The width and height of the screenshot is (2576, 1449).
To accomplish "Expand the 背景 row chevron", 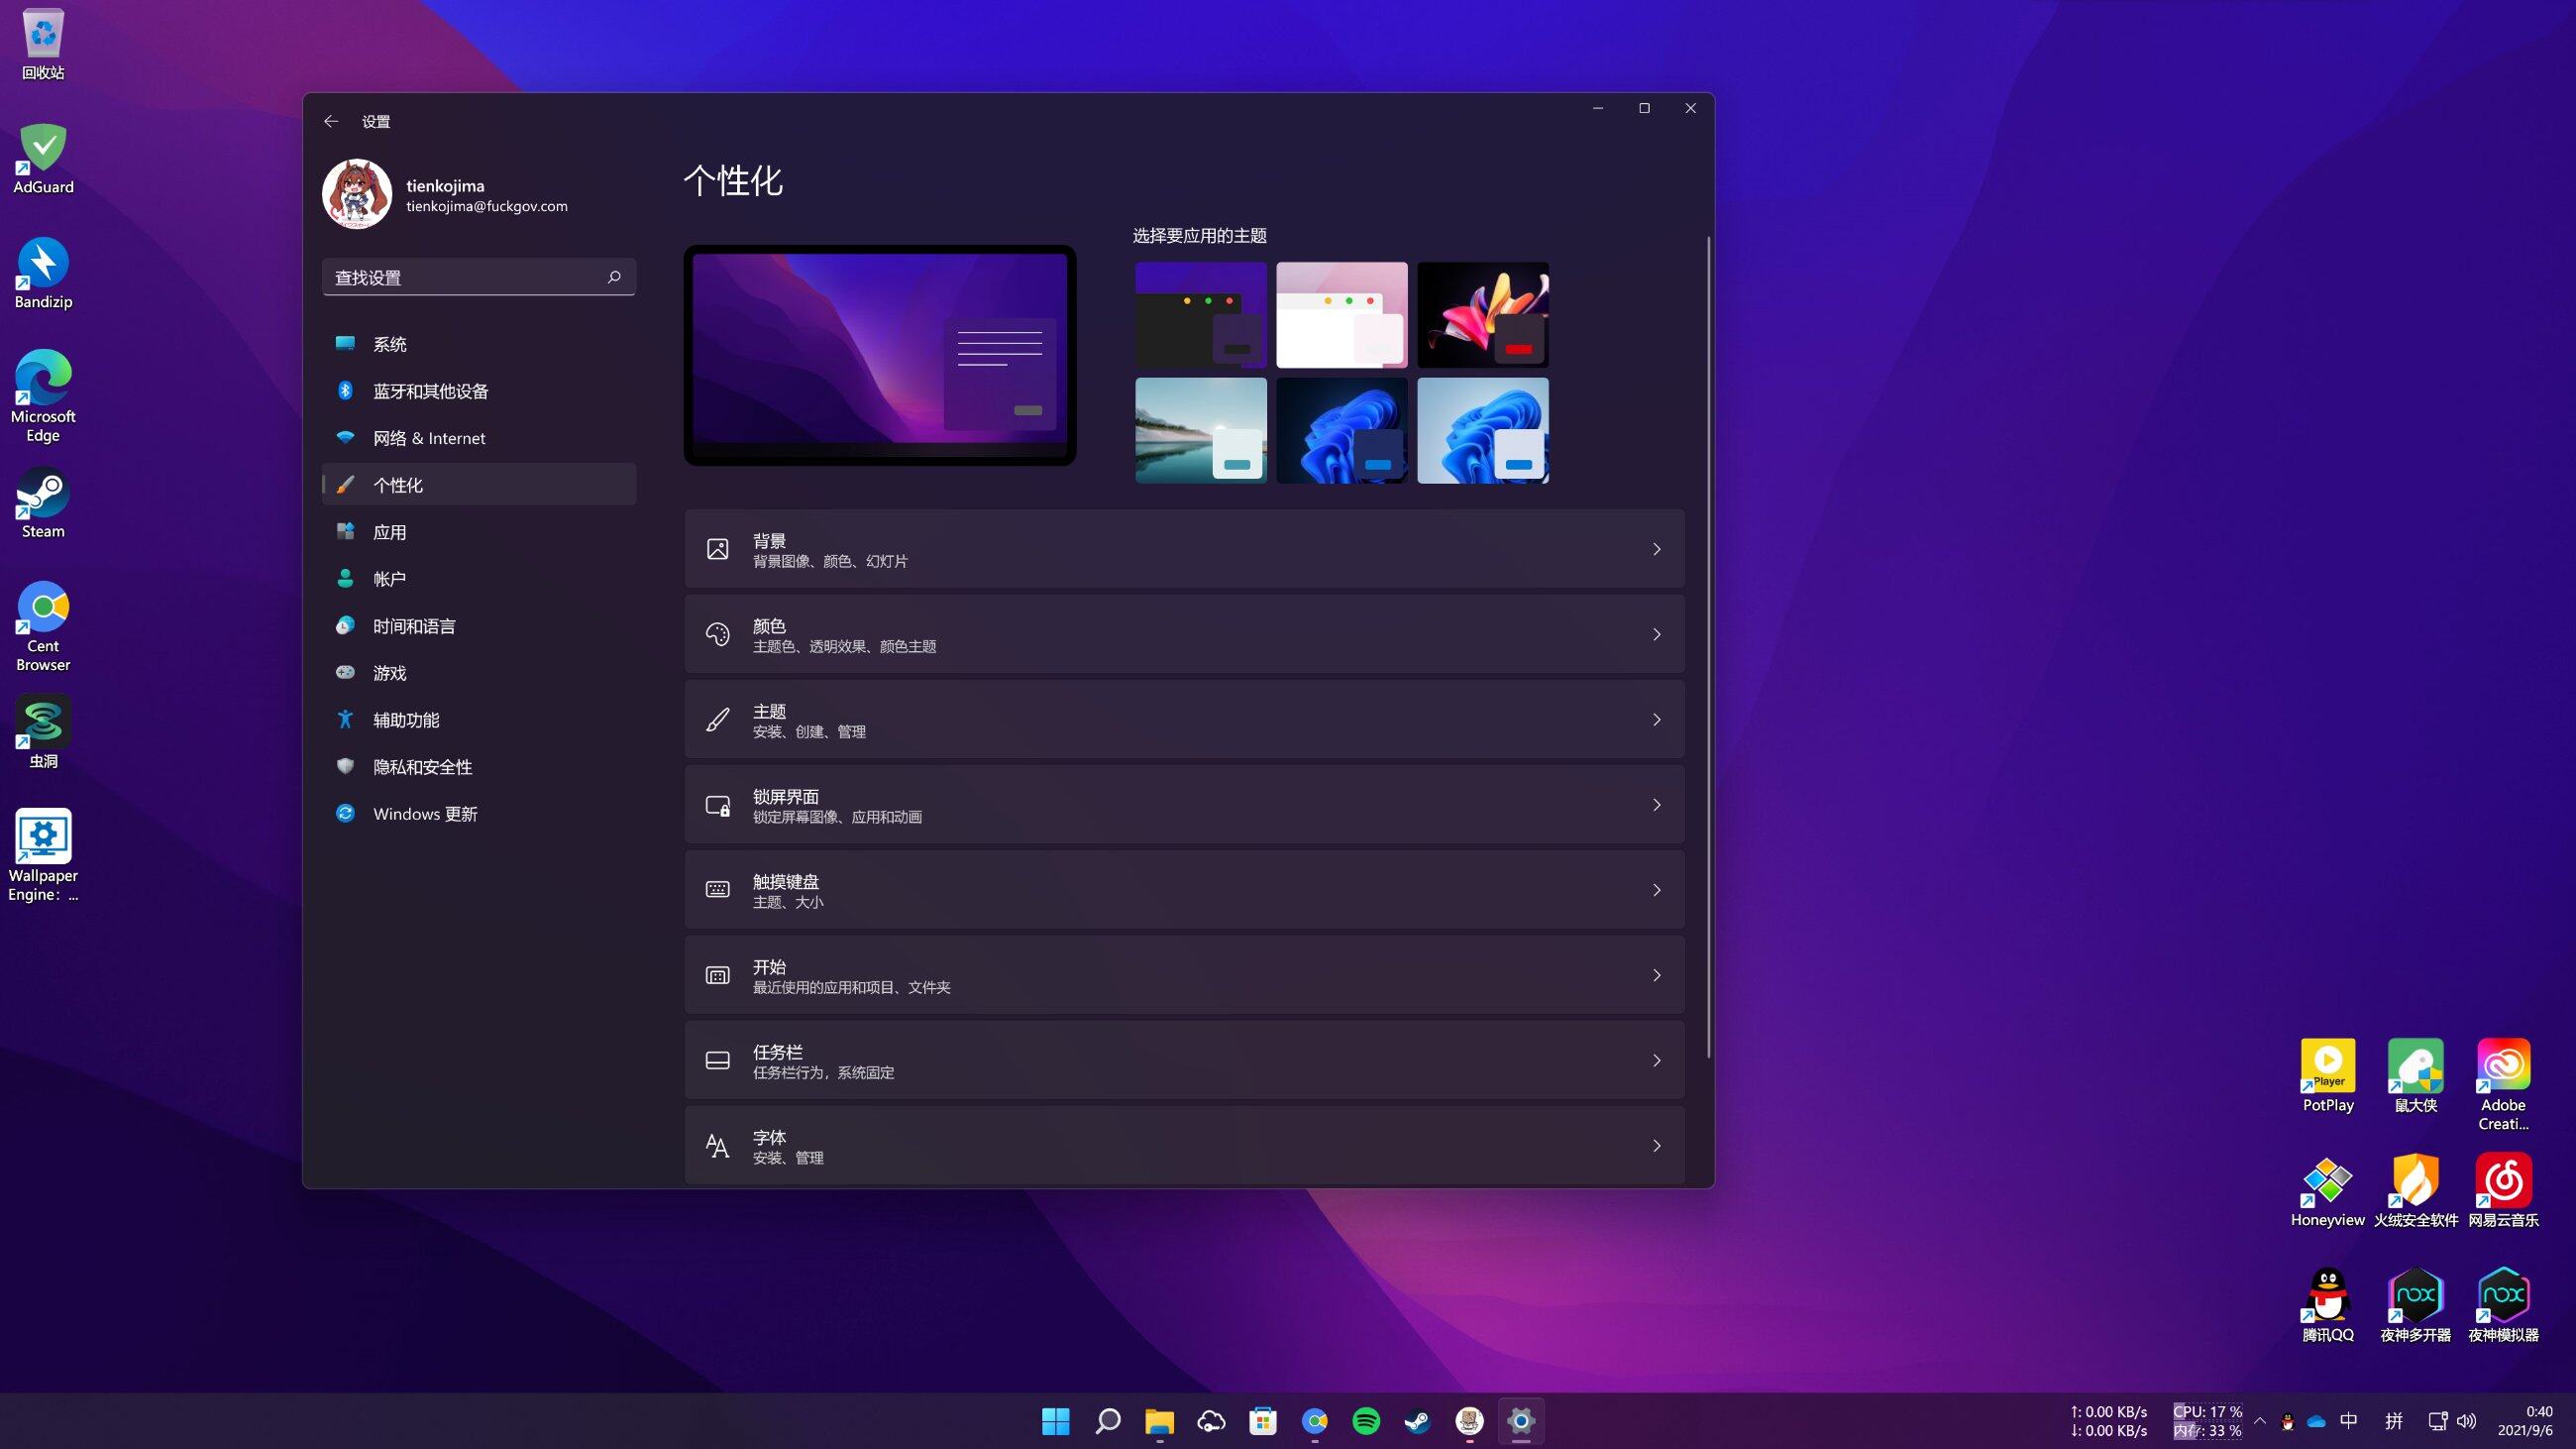I will point(1656,549).
